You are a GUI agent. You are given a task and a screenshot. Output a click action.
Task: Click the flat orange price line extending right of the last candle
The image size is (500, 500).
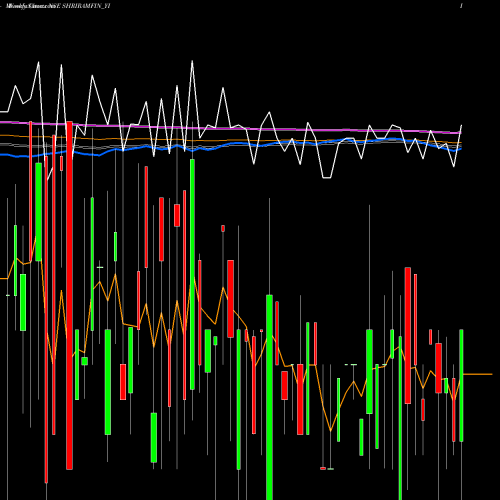tap(477, 374)
